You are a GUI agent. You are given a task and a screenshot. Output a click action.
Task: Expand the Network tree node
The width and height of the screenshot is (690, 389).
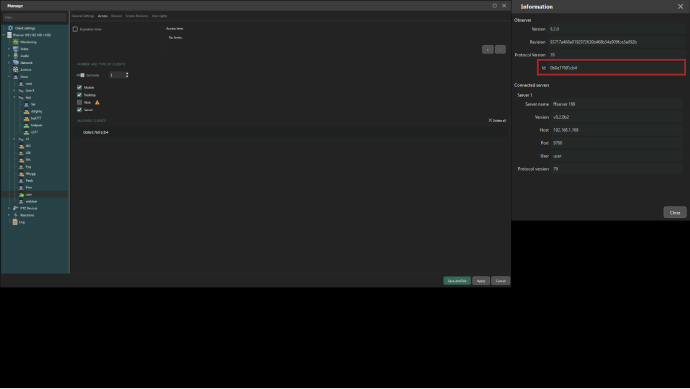(9, 63)
